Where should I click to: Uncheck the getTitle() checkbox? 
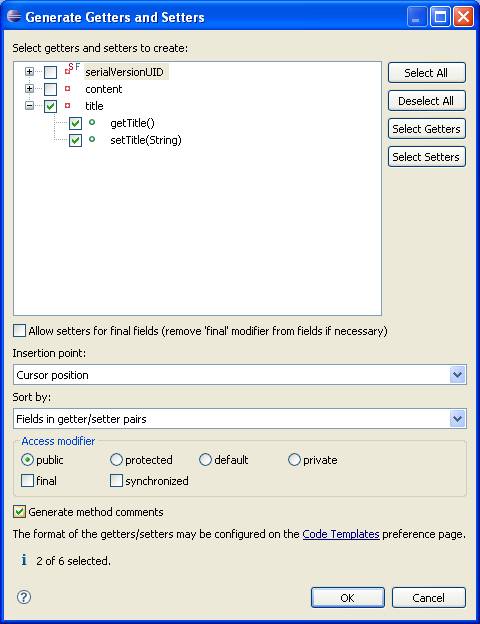75,123
